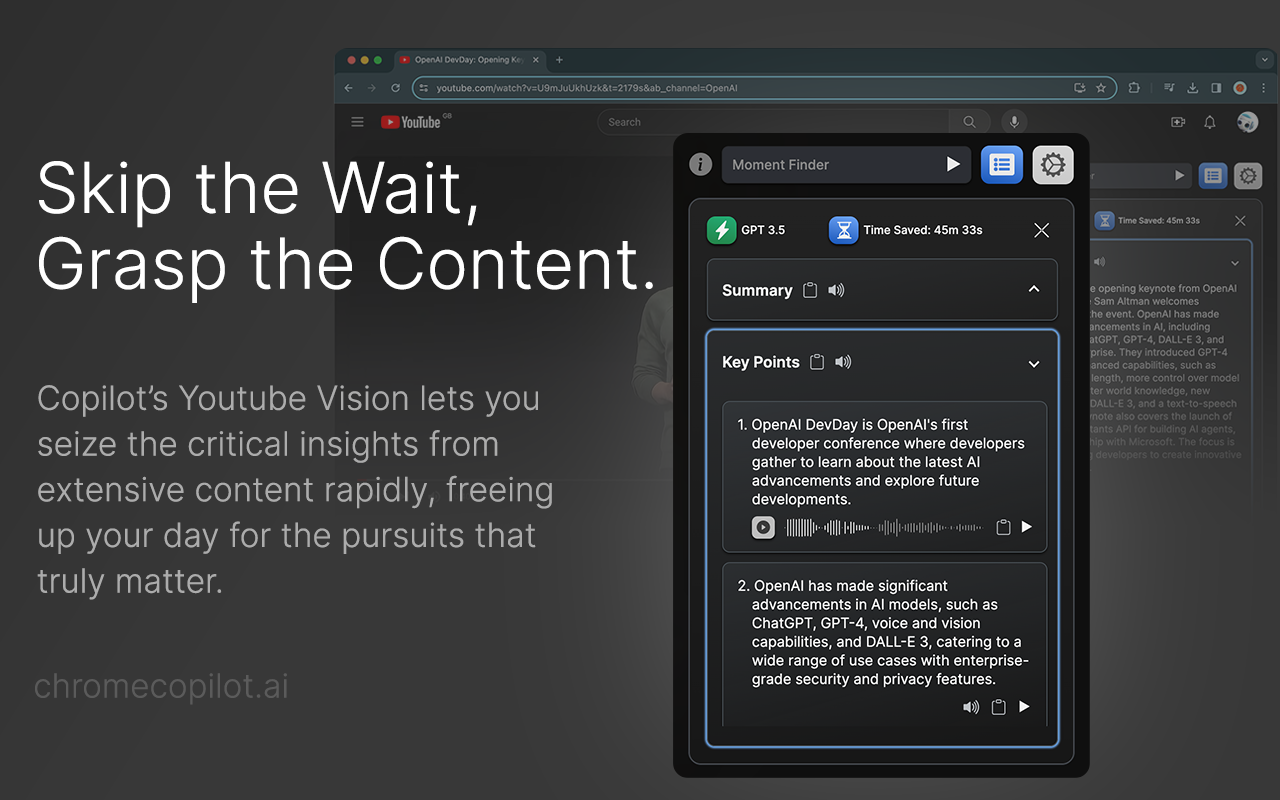Screen dimensions: 1280x800
Task: Select the OpenAI DevDay browser tab
Action: pos(468,60)
